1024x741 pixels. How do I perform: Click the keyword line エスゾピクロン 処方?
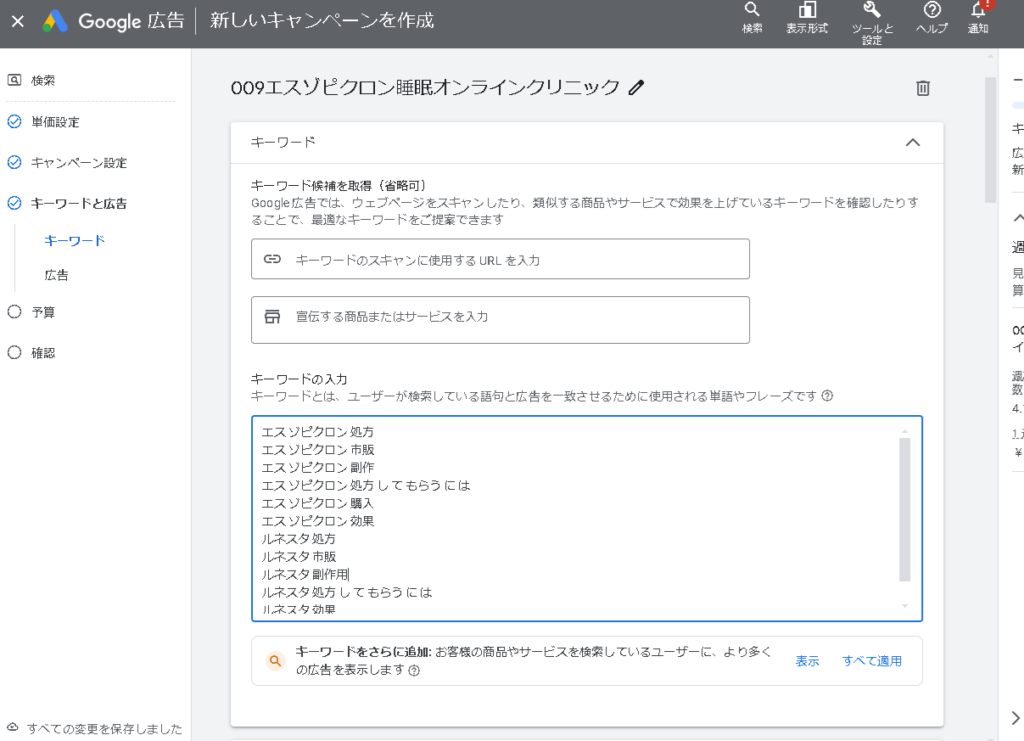(318, 432)
